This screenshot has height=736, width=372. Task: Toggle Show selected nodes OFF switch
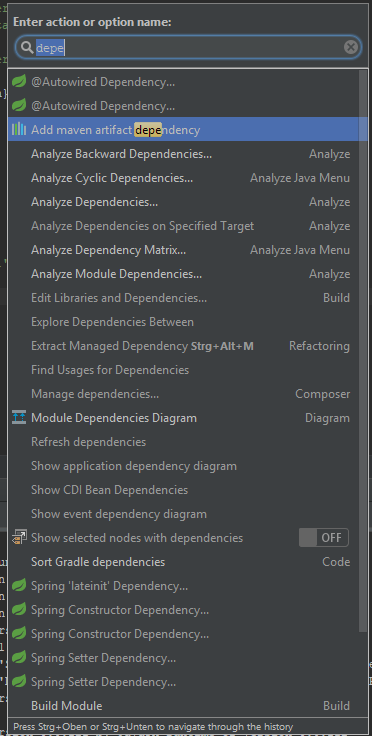[324, 537]
